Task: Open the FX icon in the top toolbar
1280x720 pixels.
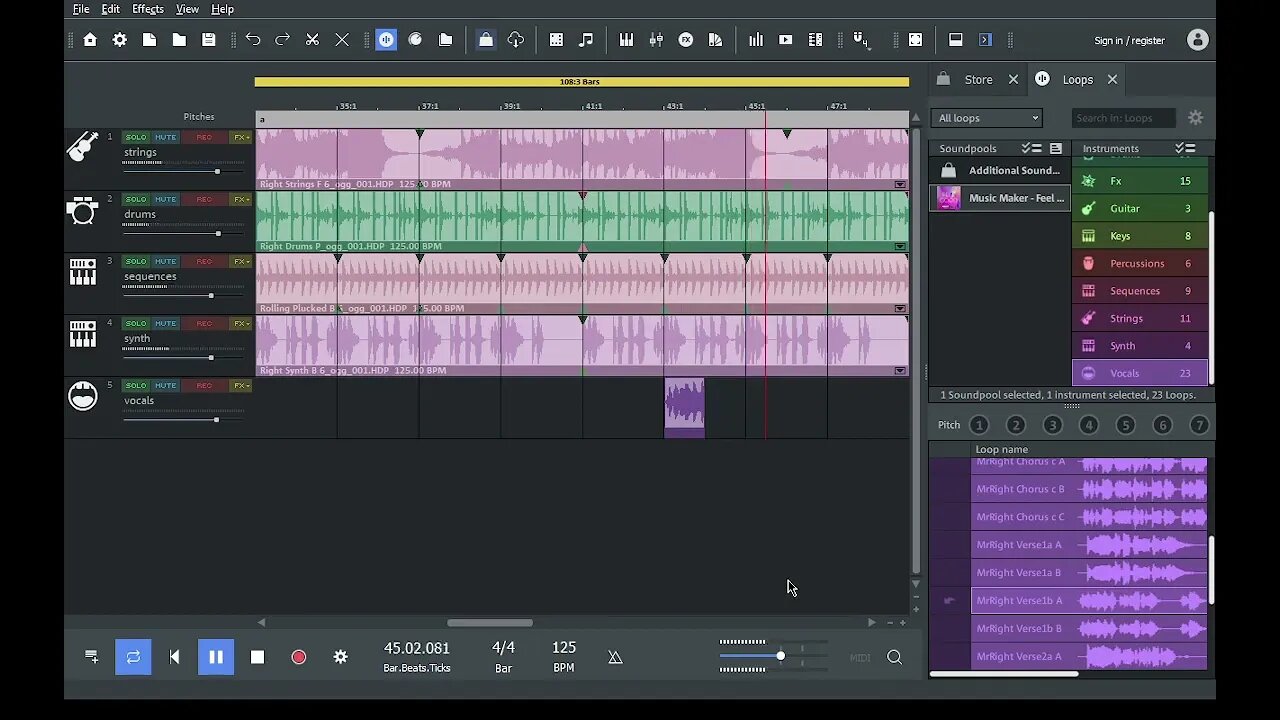Action: tap(686, 40)
